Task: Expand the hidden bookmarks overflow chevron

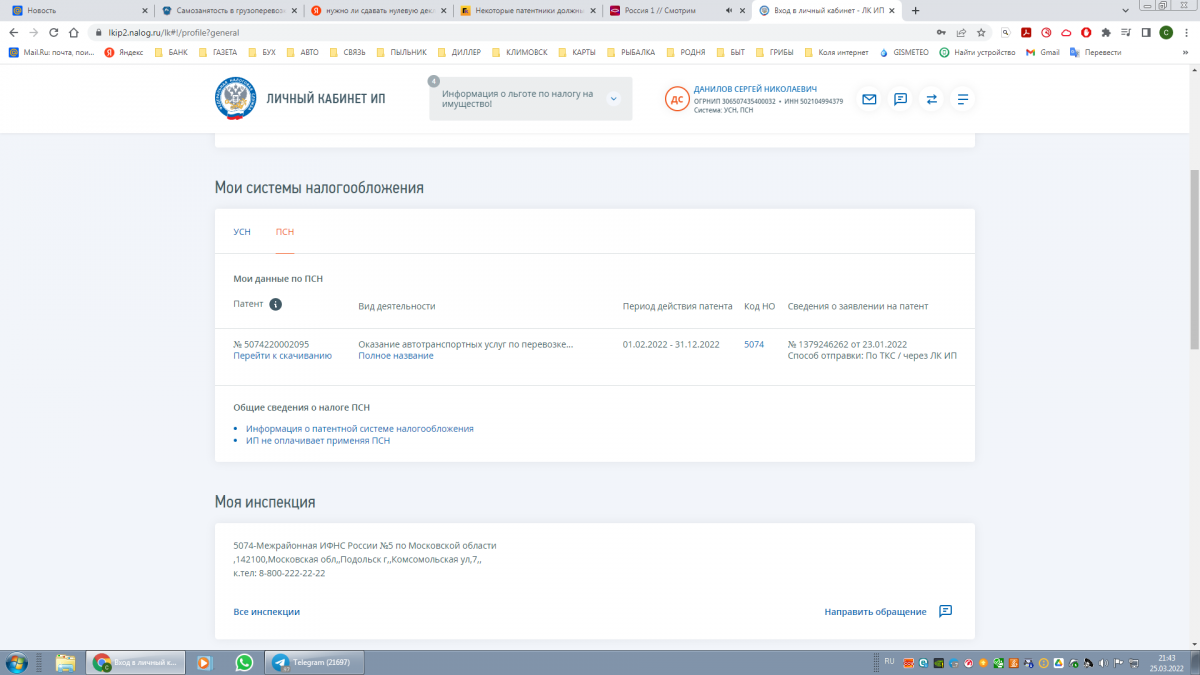Action: click(x=1185, y=52)
